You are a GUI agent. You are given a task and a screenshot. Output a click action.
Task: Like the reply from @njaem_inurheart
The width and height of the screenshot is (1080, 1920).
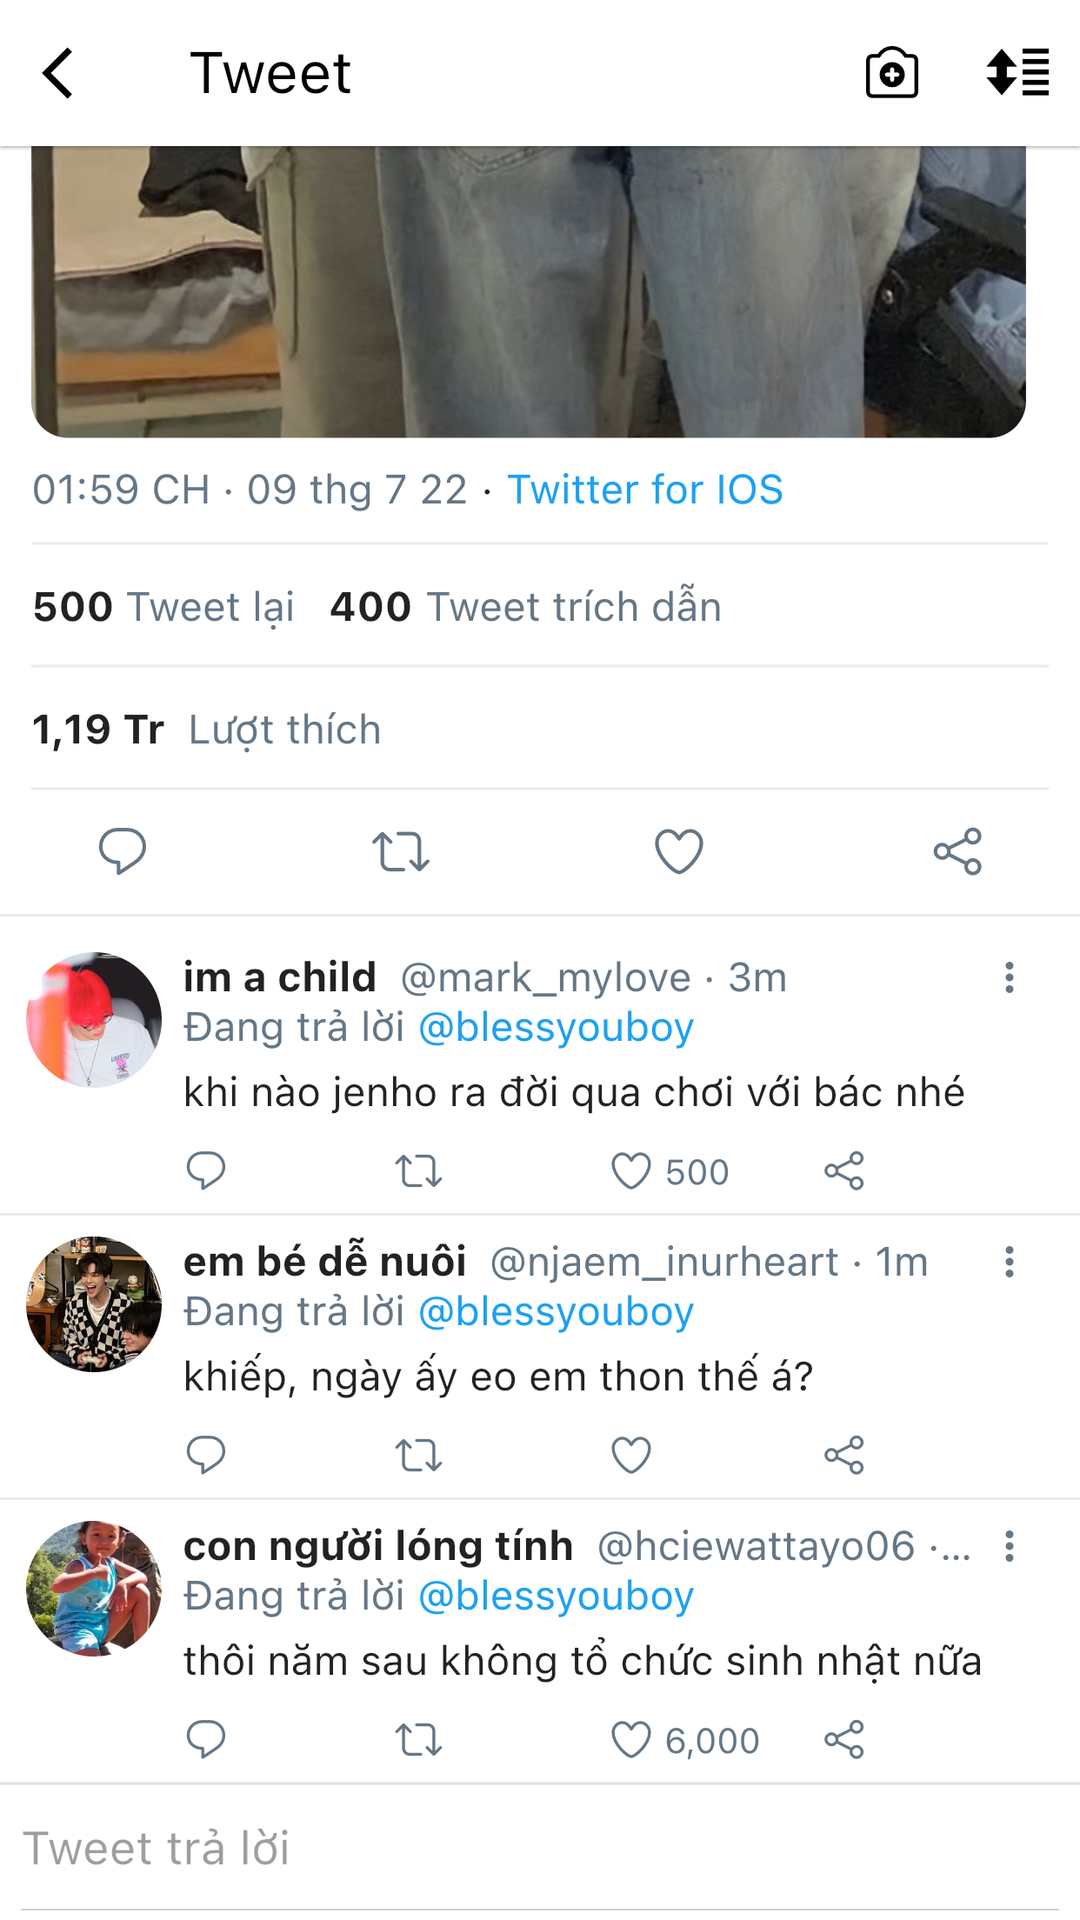pos(631,1455)
